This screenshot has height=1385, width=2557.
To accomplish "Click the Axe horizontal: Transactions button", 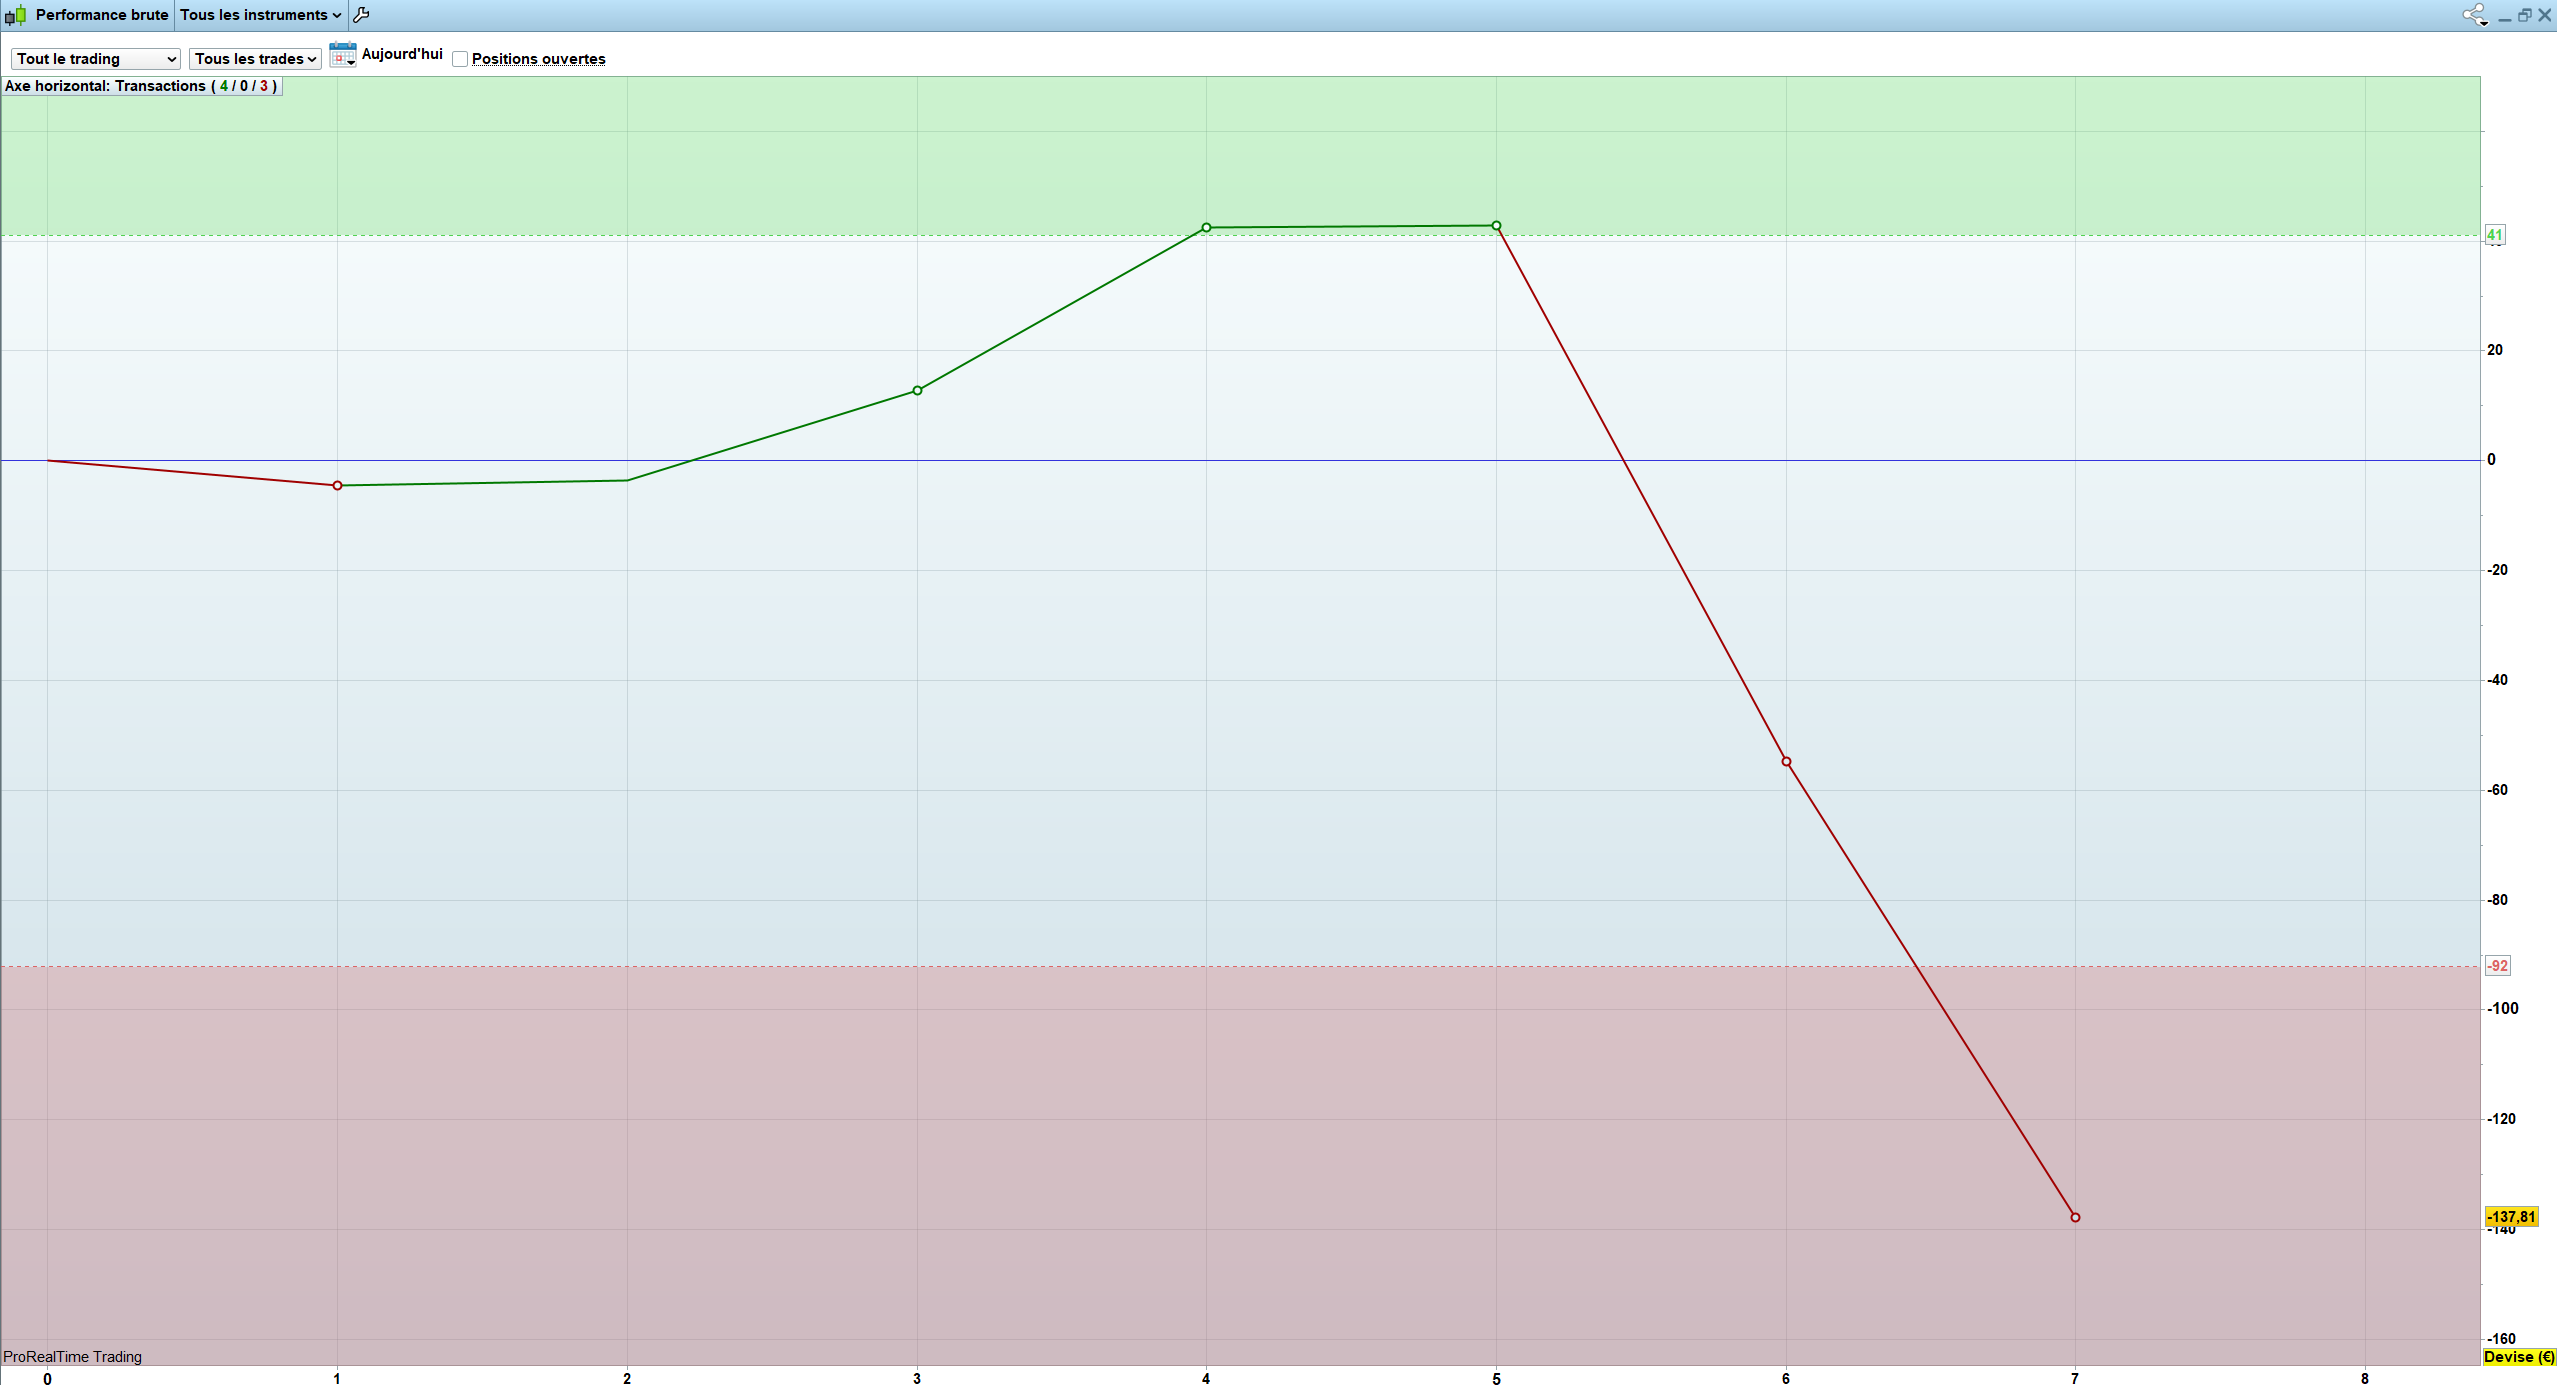I will (x=141, y=86).
